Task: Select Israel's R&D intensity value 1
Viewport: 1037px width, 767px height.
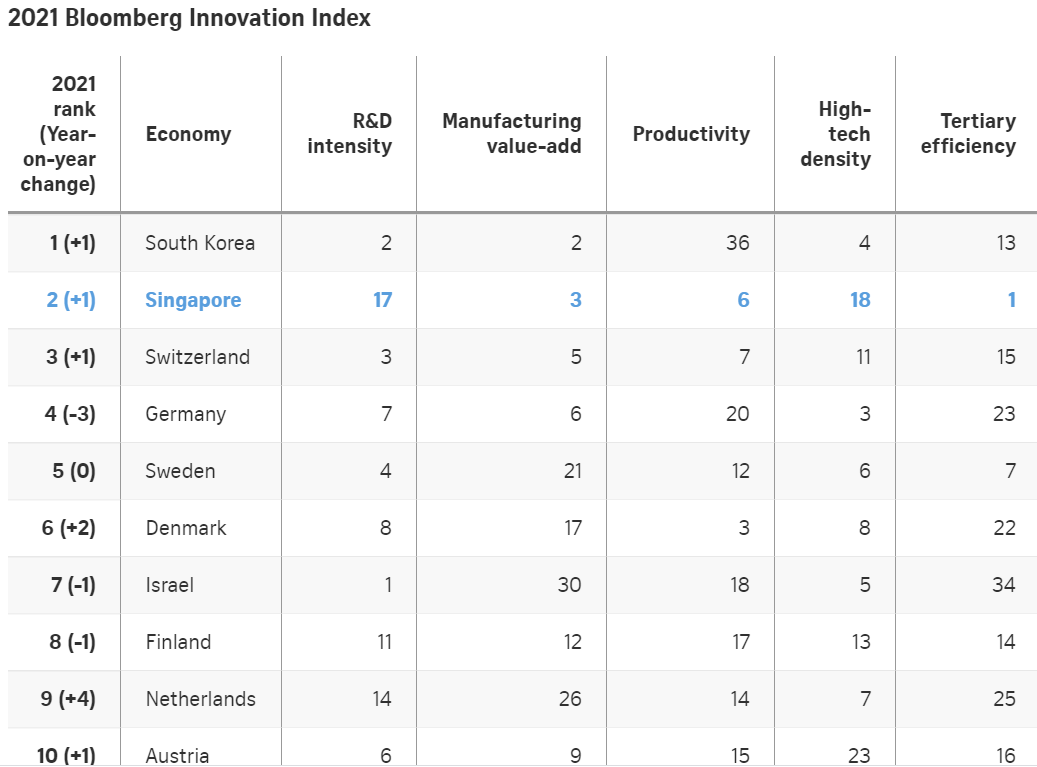Action: [387, 585]
